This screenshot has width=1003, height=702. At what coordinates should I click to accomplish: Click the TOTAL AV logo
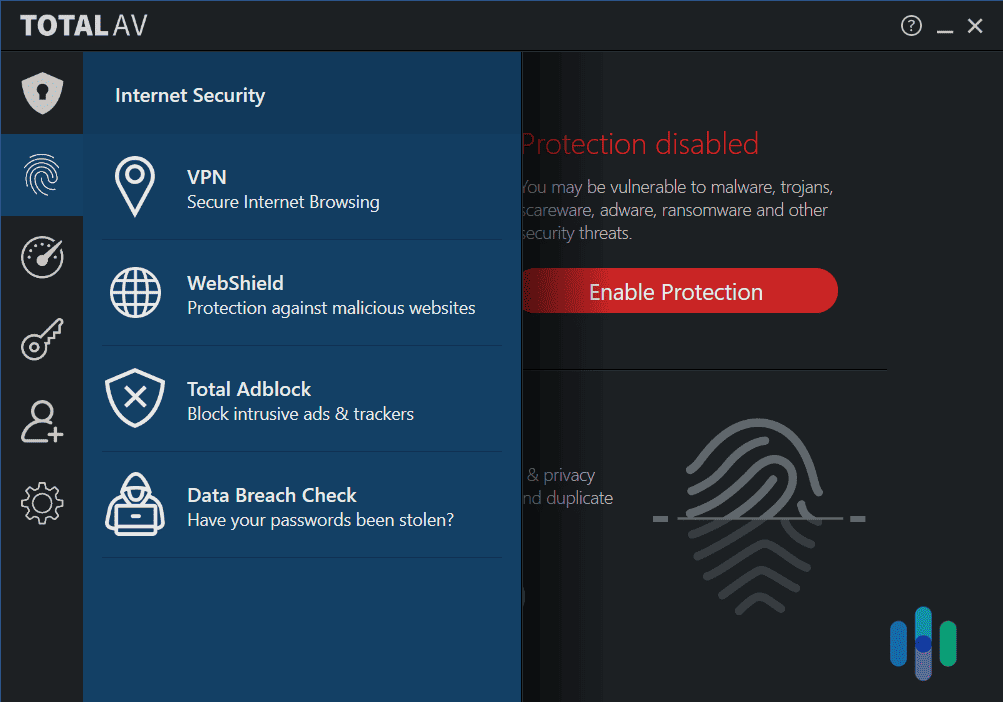(83, 25)
